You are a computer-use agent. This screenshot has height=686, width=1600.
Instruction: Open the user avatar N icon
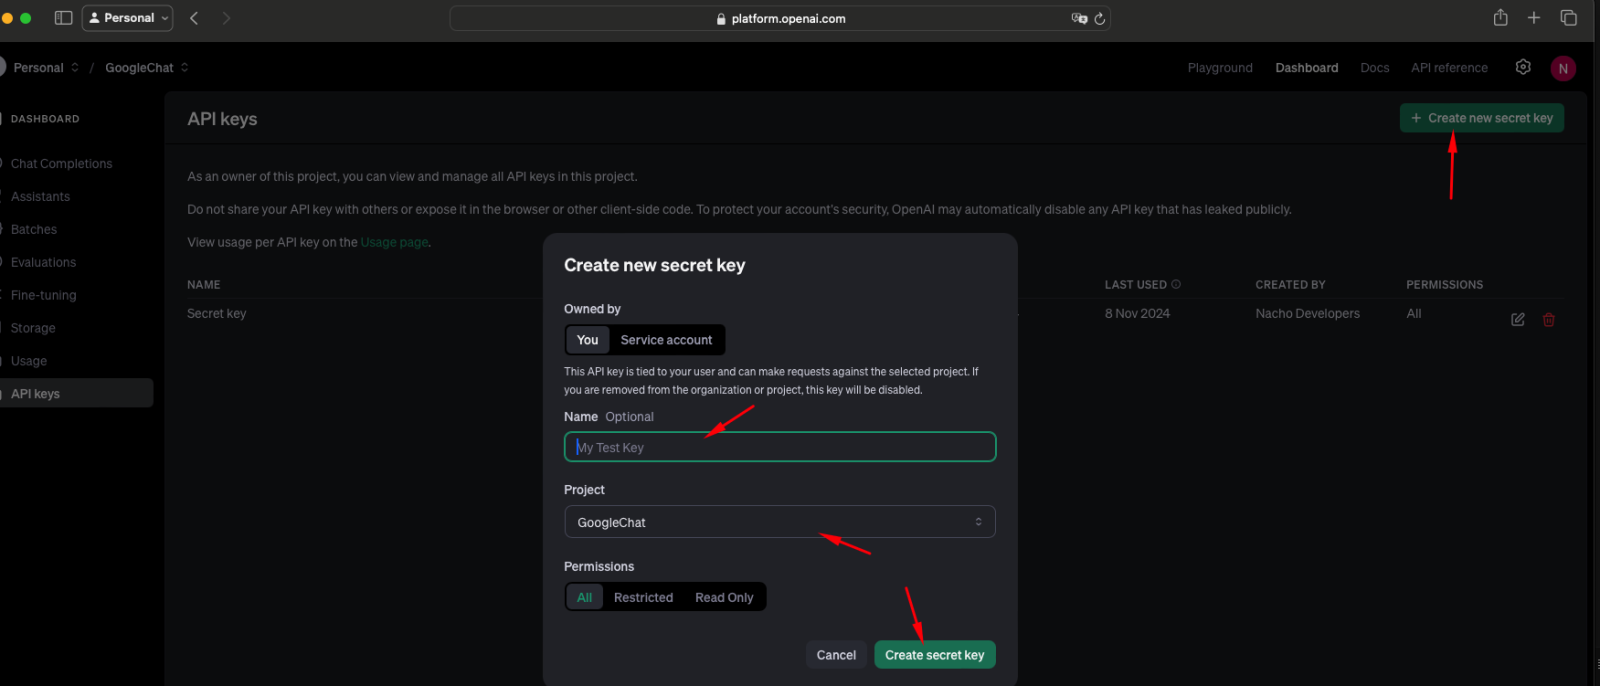(x=1562, y=68)
